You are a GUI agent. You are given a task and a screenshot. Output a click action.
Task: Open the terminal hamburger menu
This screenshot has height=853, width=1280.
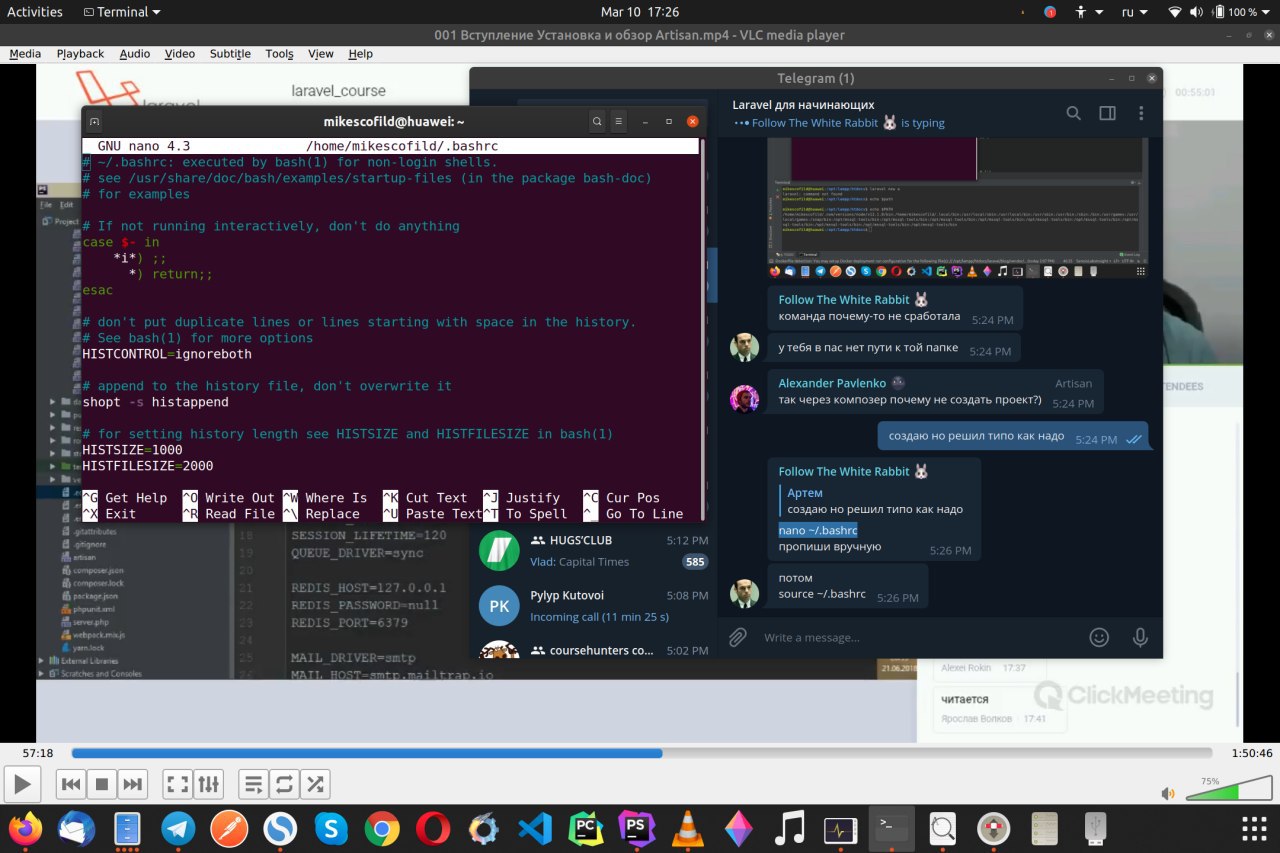pos(619,121)
